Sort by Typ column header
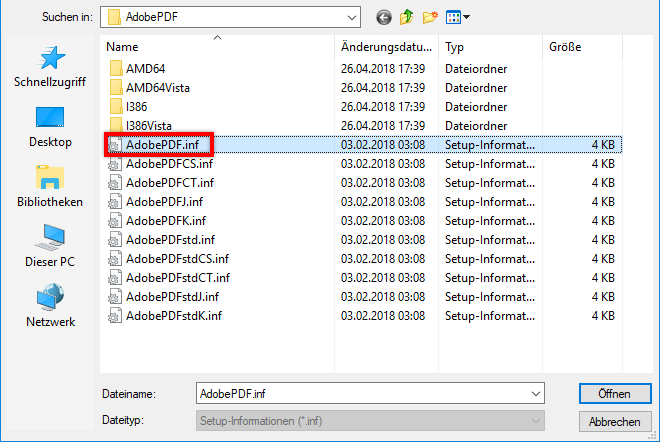660x442 pixels. pyautogui.click(x=490, y=47)
